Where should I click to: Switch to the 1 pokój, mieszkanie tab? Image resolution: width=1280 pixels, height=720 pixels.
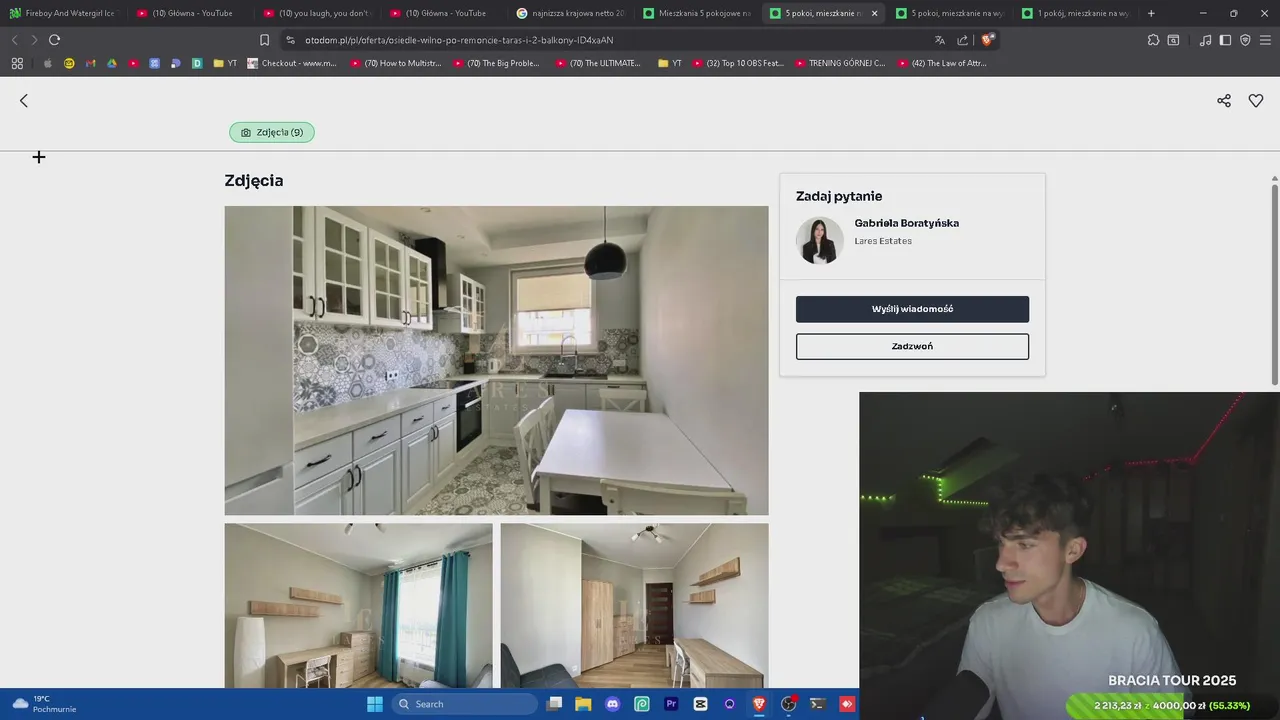tap(1075, 13)
